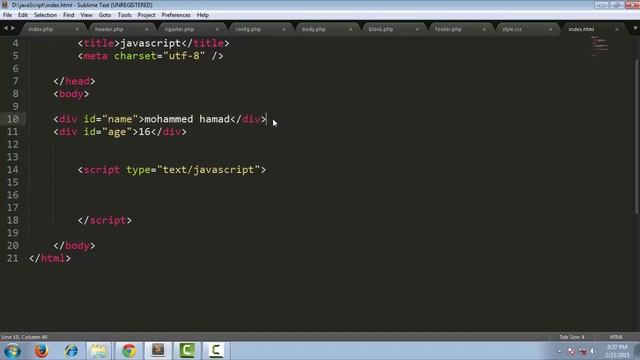
Task: Click line number 4 in gutter
Action: click(x=15, y=43)
